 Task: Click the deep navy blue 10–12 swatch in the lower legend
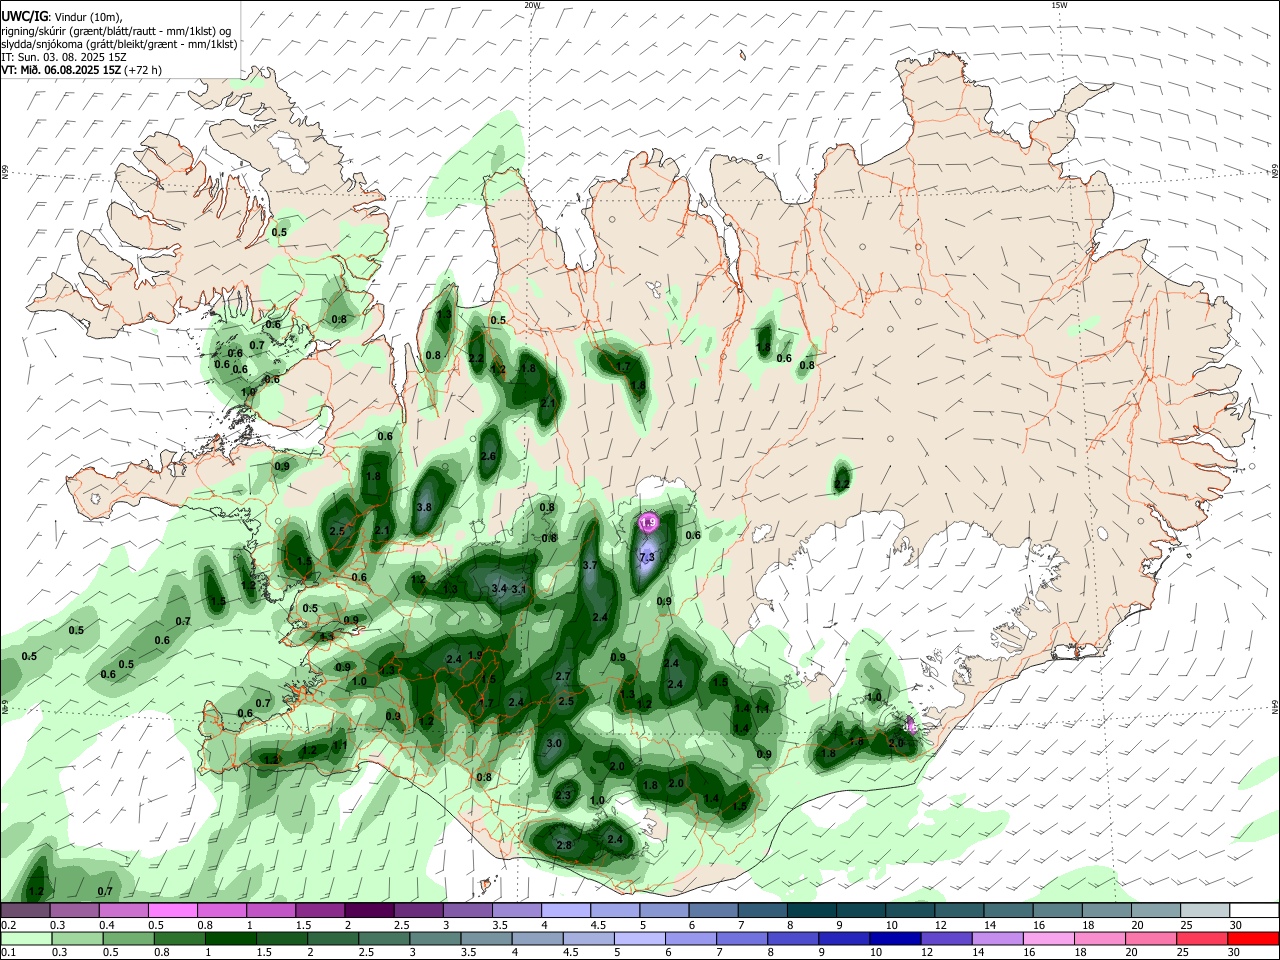(x=893, y=938)
